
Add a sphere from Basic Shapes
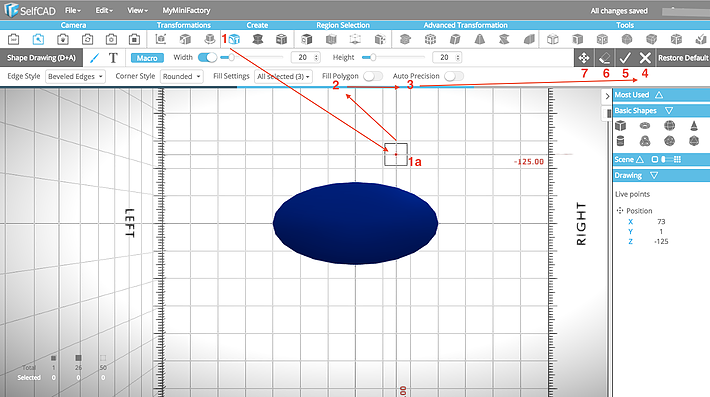pos(669,126)
